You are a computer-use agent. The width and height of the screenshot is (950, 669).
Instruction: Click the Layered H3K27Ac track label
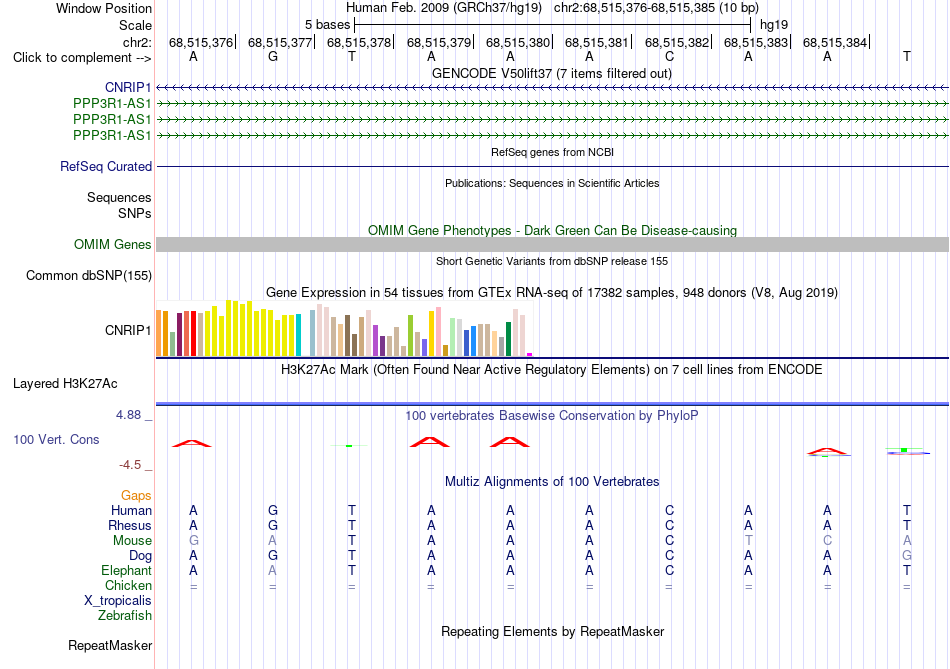pyautogui.click(x=65, y=384)
